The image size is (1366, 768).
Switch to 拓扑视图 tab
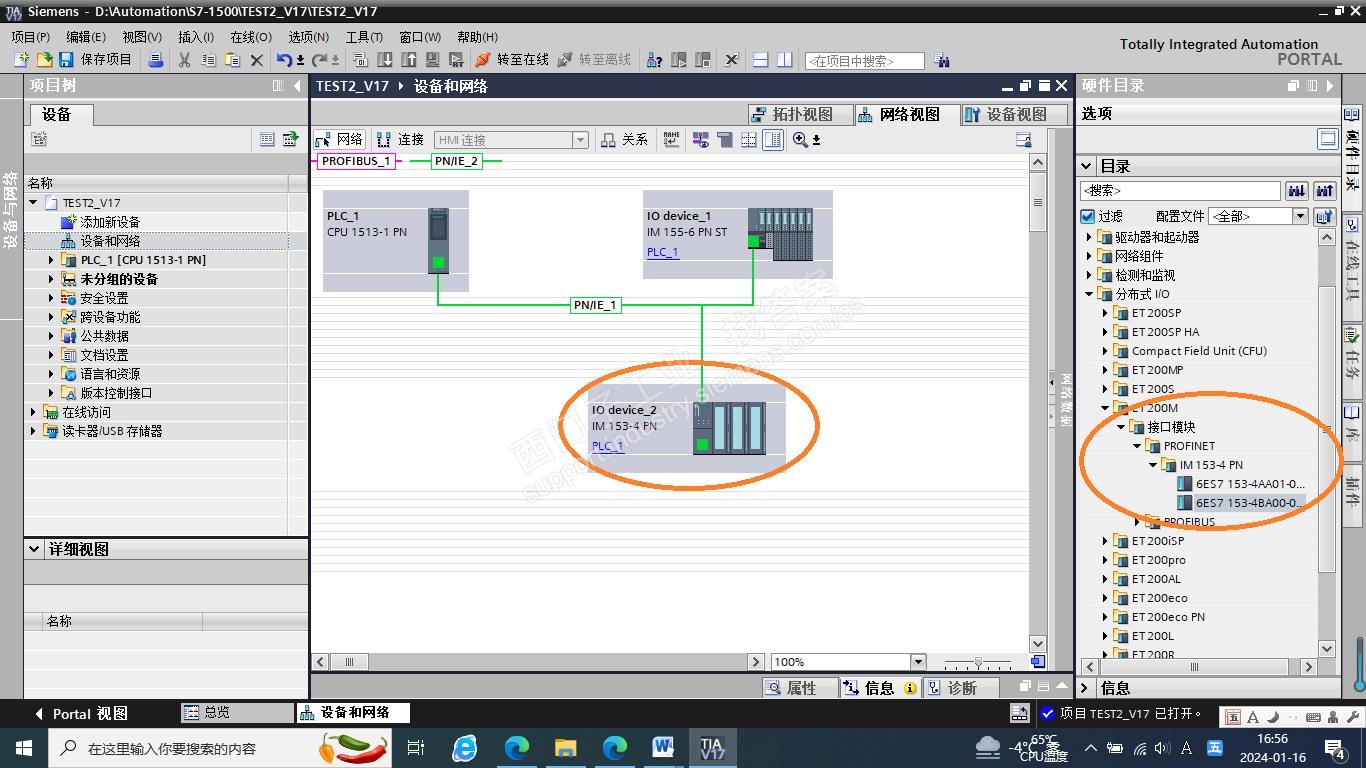click(x=802, y=114)
